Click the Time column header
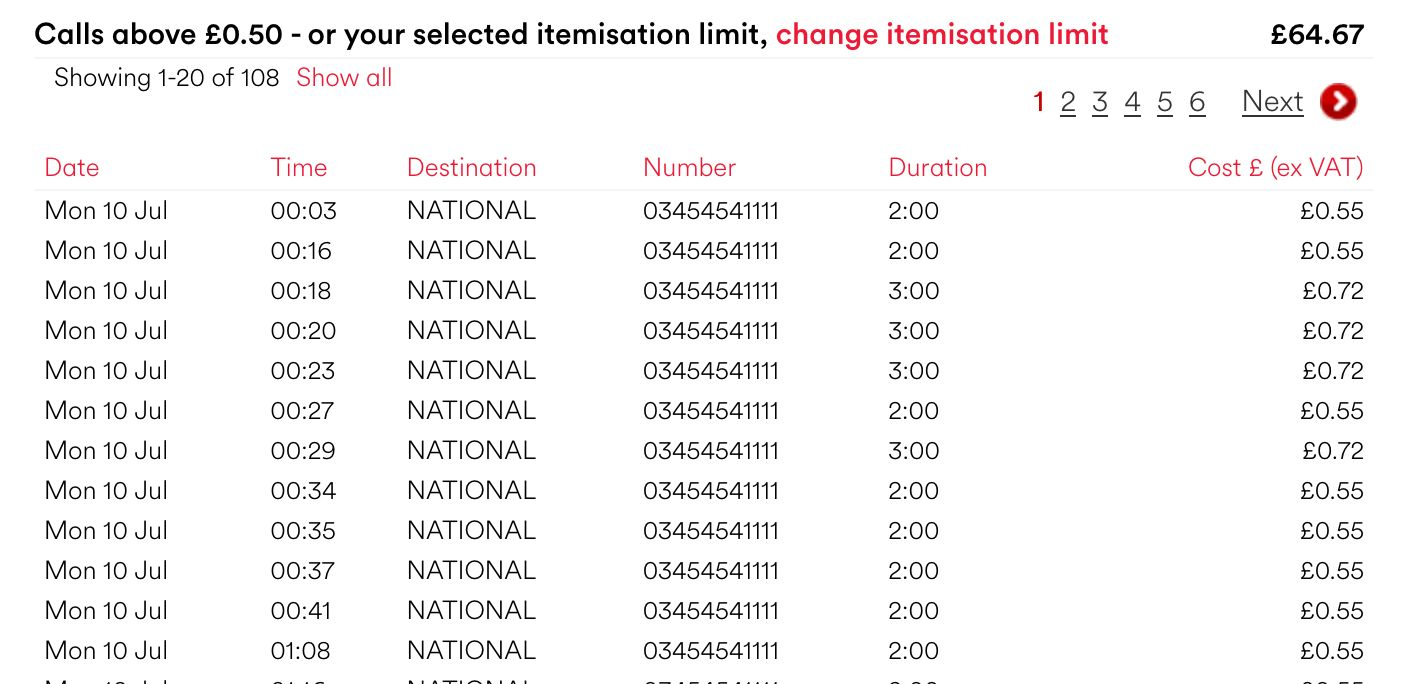 pos(299,167)
